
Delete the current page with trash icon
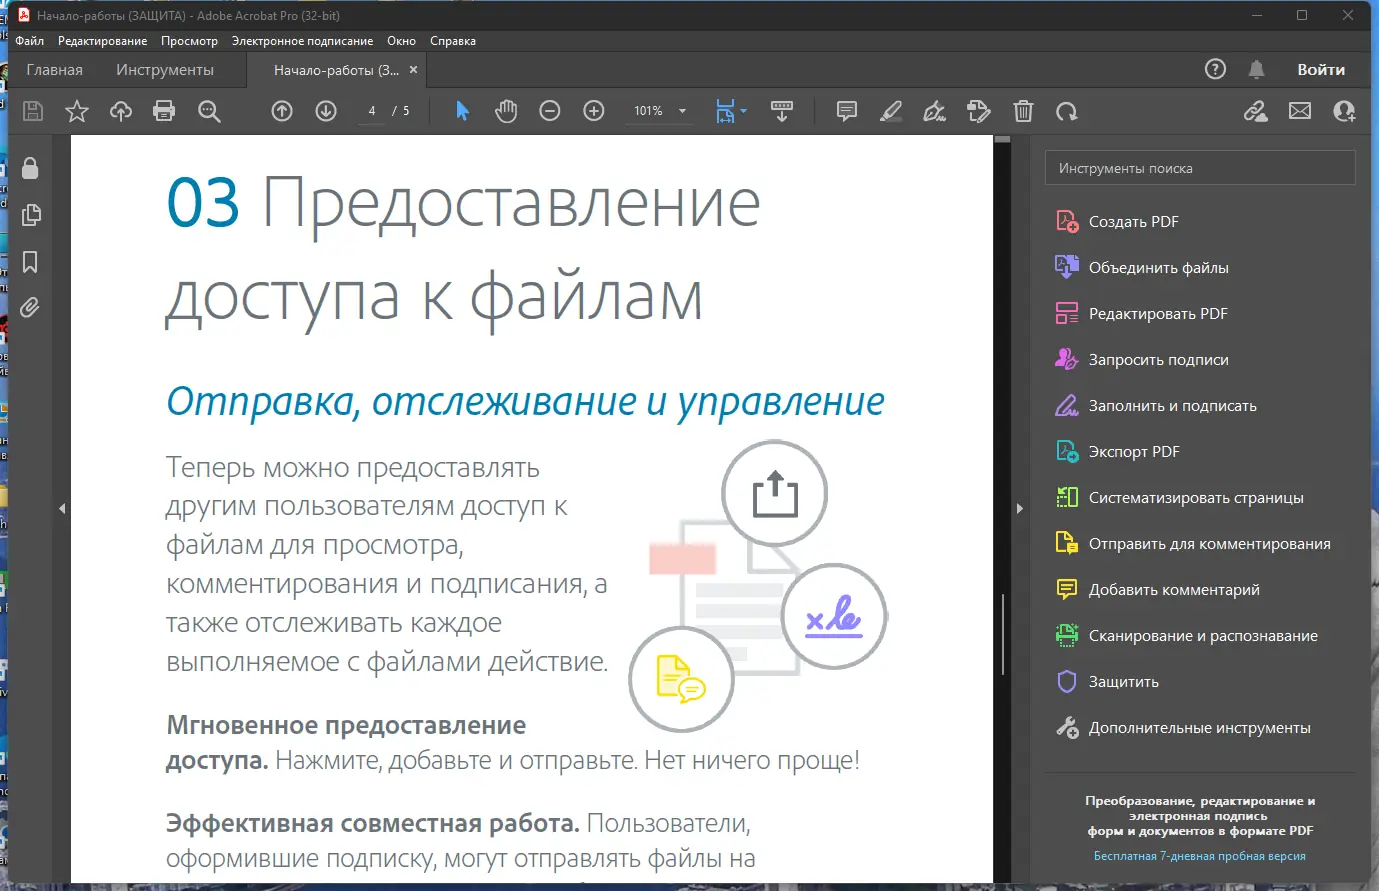pyautogui.click(x=1023, y=111)
